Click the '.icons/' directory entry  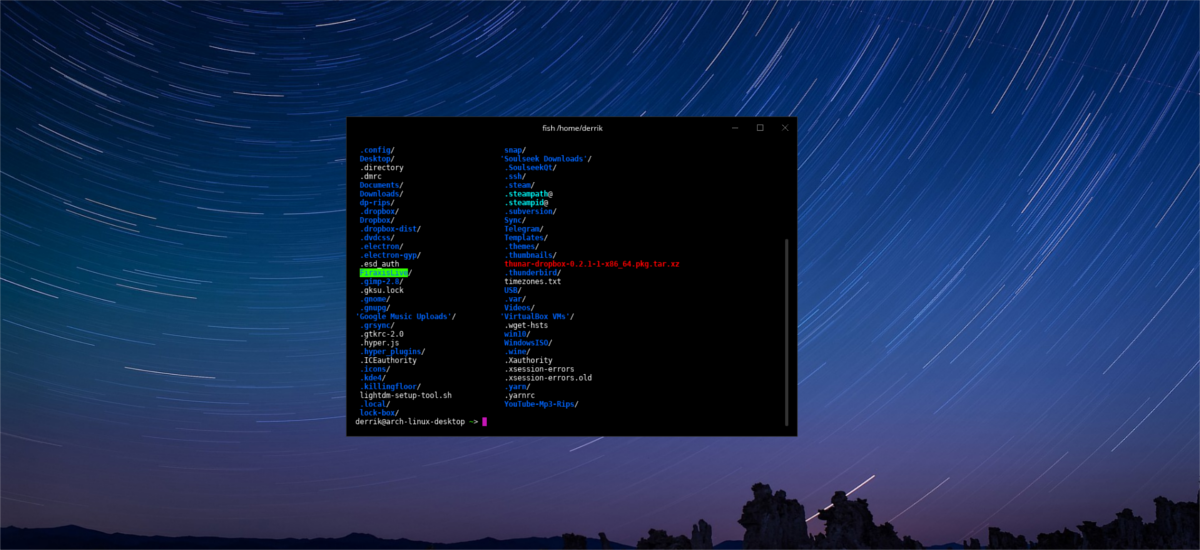pyautogui.click(x=375, y=369)
